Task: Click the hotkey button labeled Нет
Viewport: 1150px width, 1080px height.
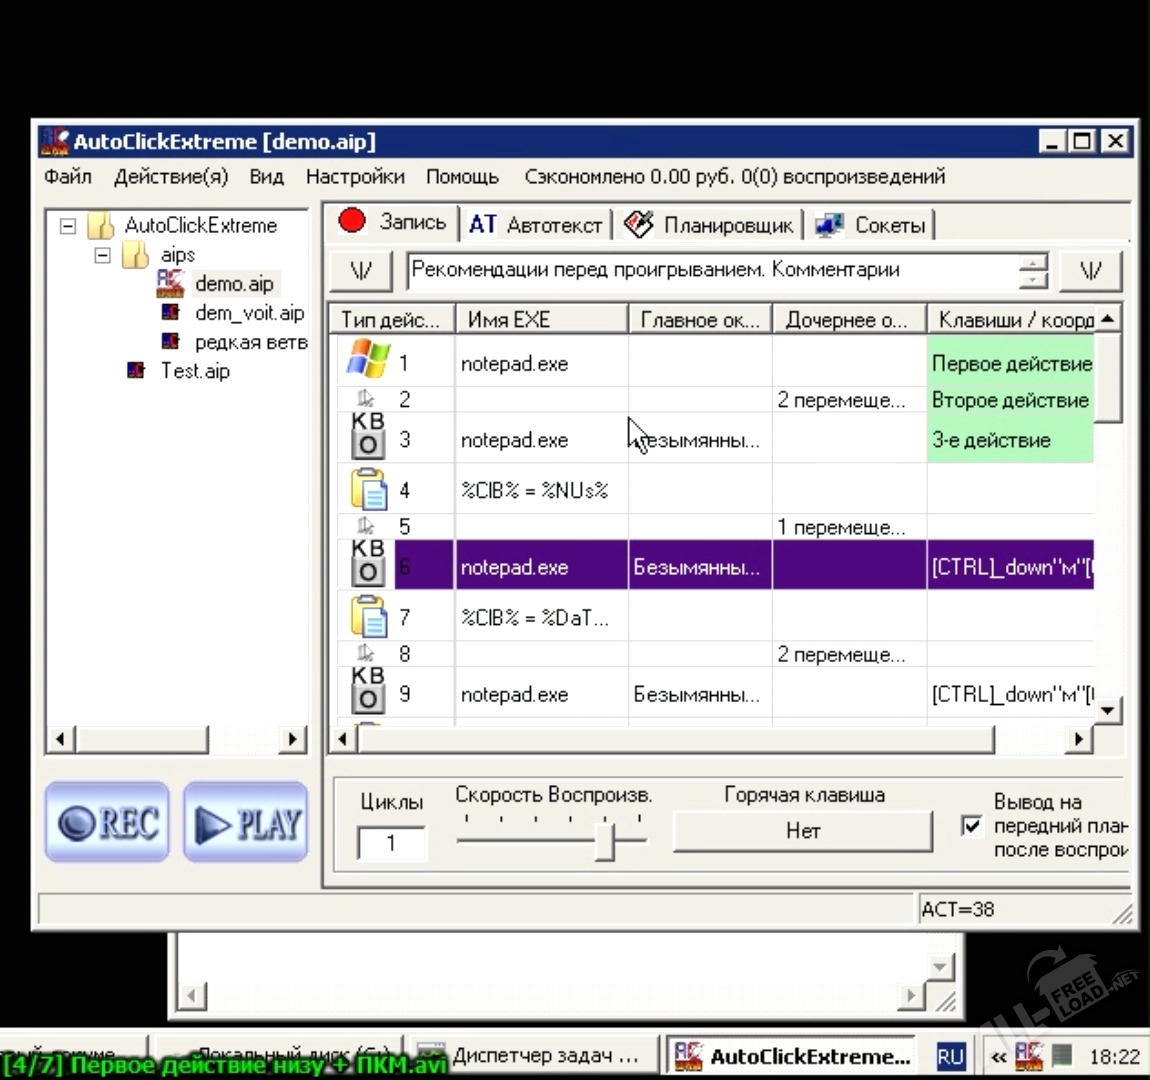Action: click(802, 831)
